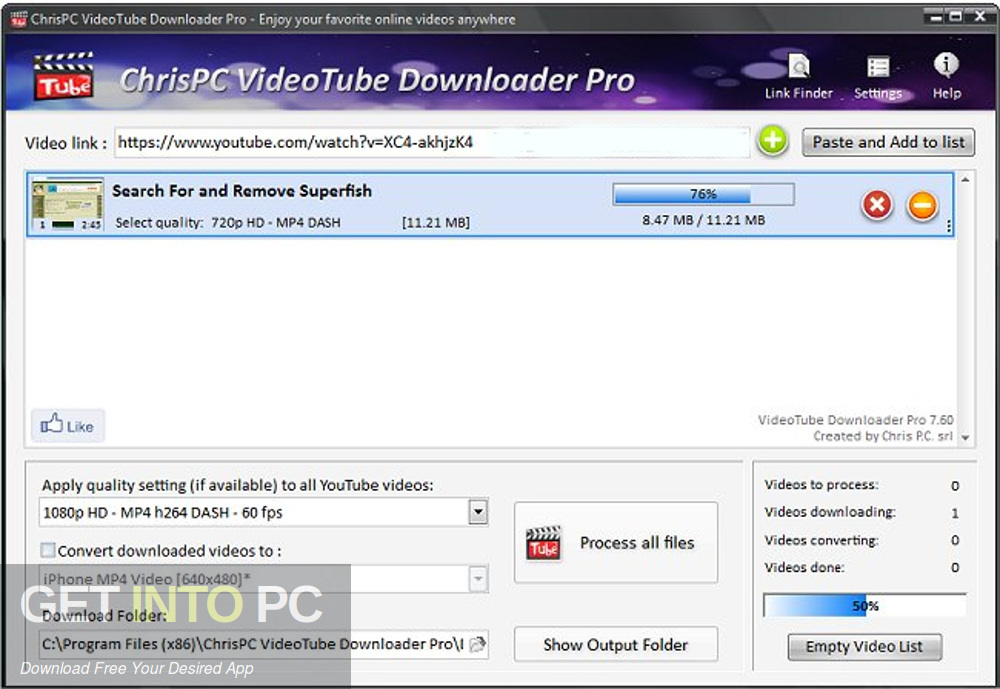Click the thumbs-up Like button
Viewport: 1000px width, 689px height.
[x=68, y=426]
